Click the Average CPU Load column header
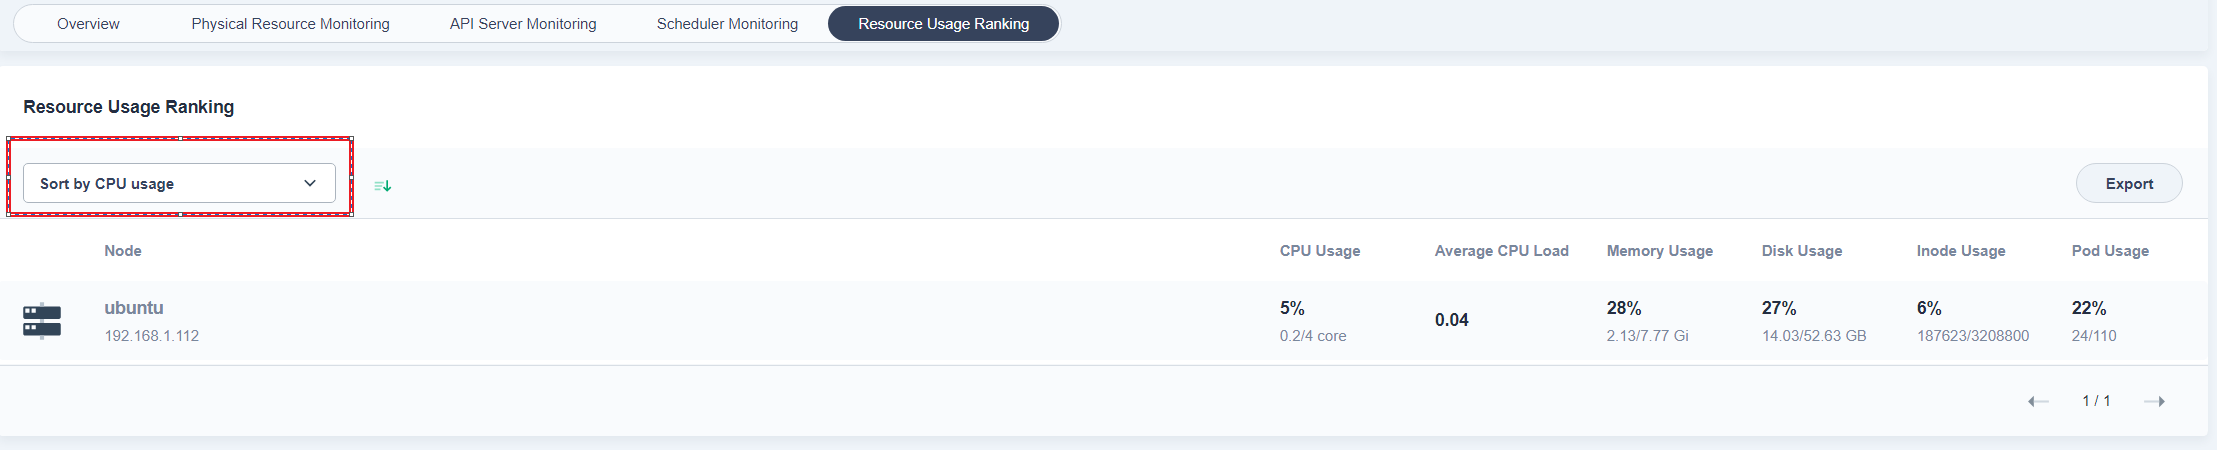Viewport: 2217px width, 450px height. [x=1501, y=251]
